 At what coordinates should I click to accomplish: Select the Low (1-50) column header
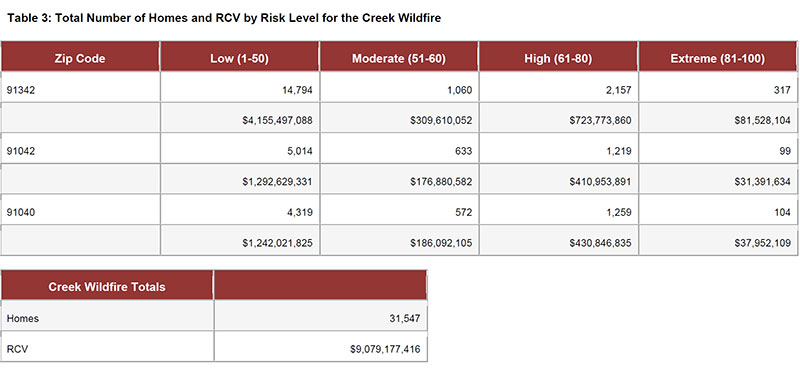point(240,57)
